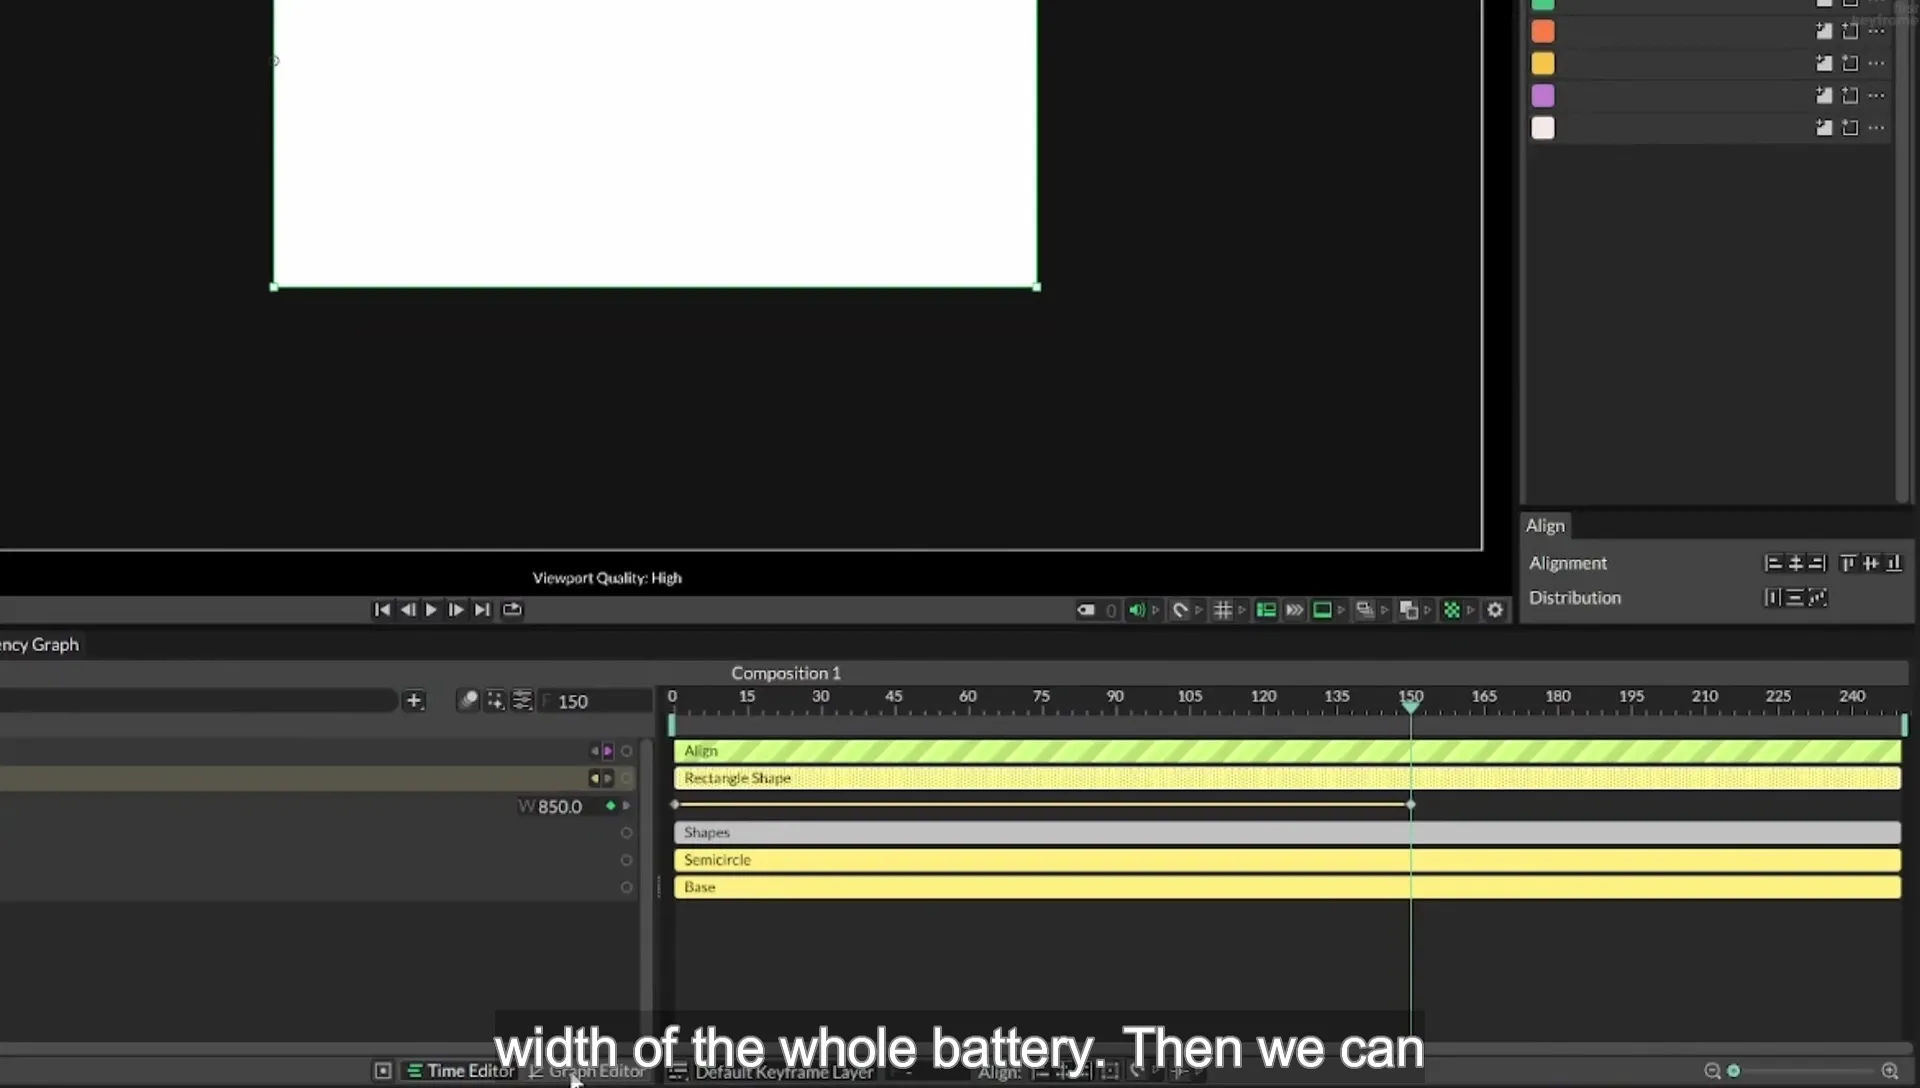Open the timeline sliders filter icon
Screen dimensions: 1920x1088
click(522, 700)
